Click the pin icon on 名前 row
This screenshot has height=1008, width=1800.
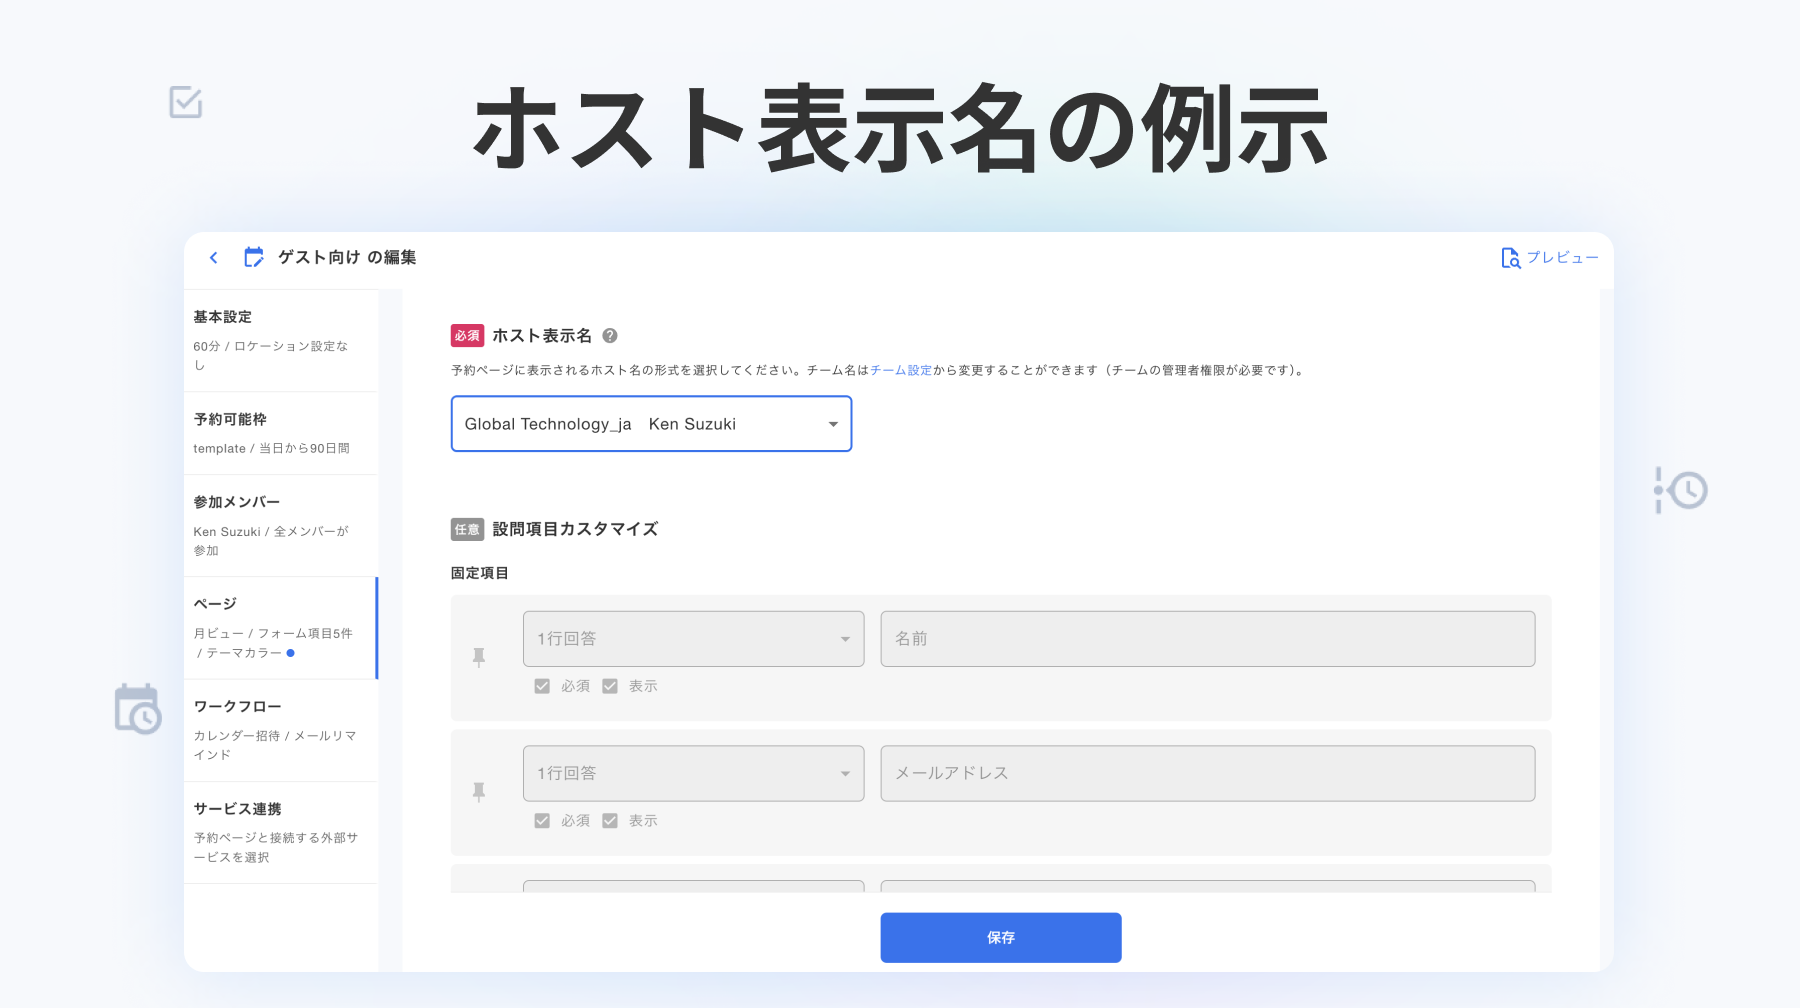click(x=479, y=657)
